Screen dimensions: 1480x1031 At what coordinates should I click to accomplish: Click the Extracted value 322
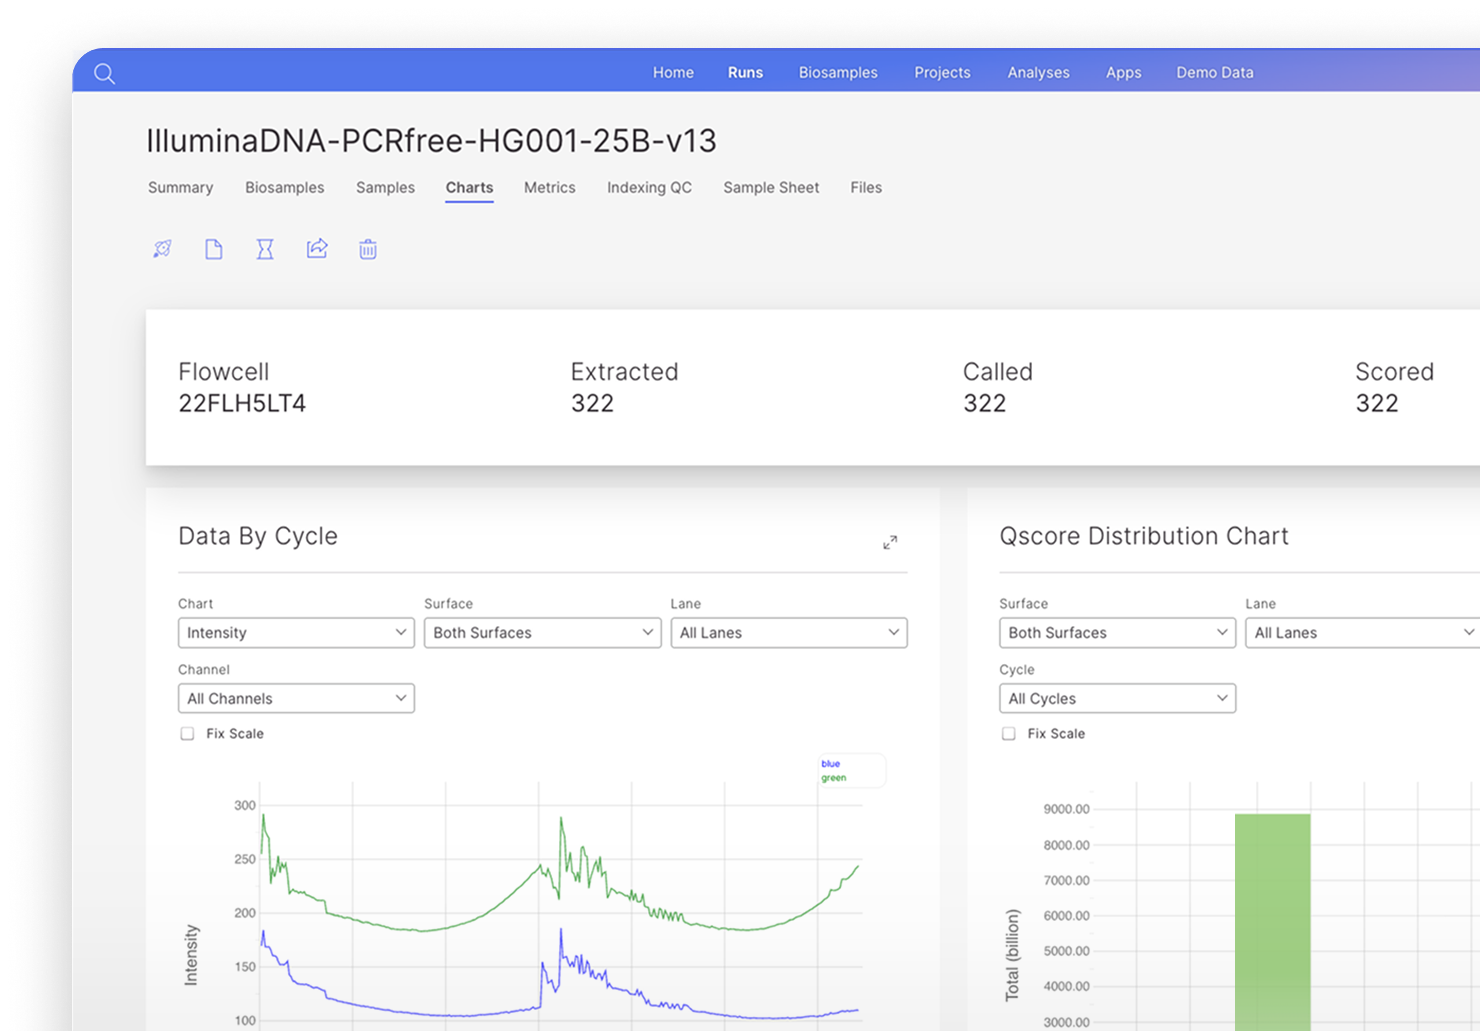click(592, 404)
